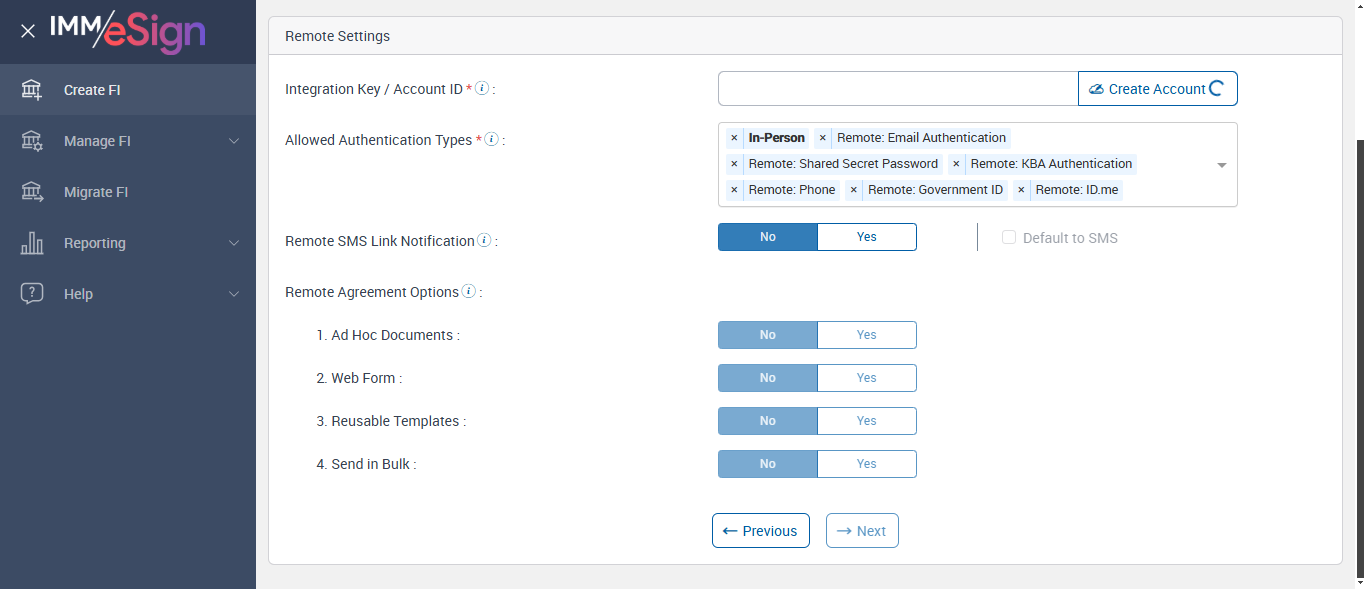Image resolution: width=1366 pixels, height=589 pixels.
Task: Click the info icon beside Allowed Authentication Types
Action: [x=491, y=140]
